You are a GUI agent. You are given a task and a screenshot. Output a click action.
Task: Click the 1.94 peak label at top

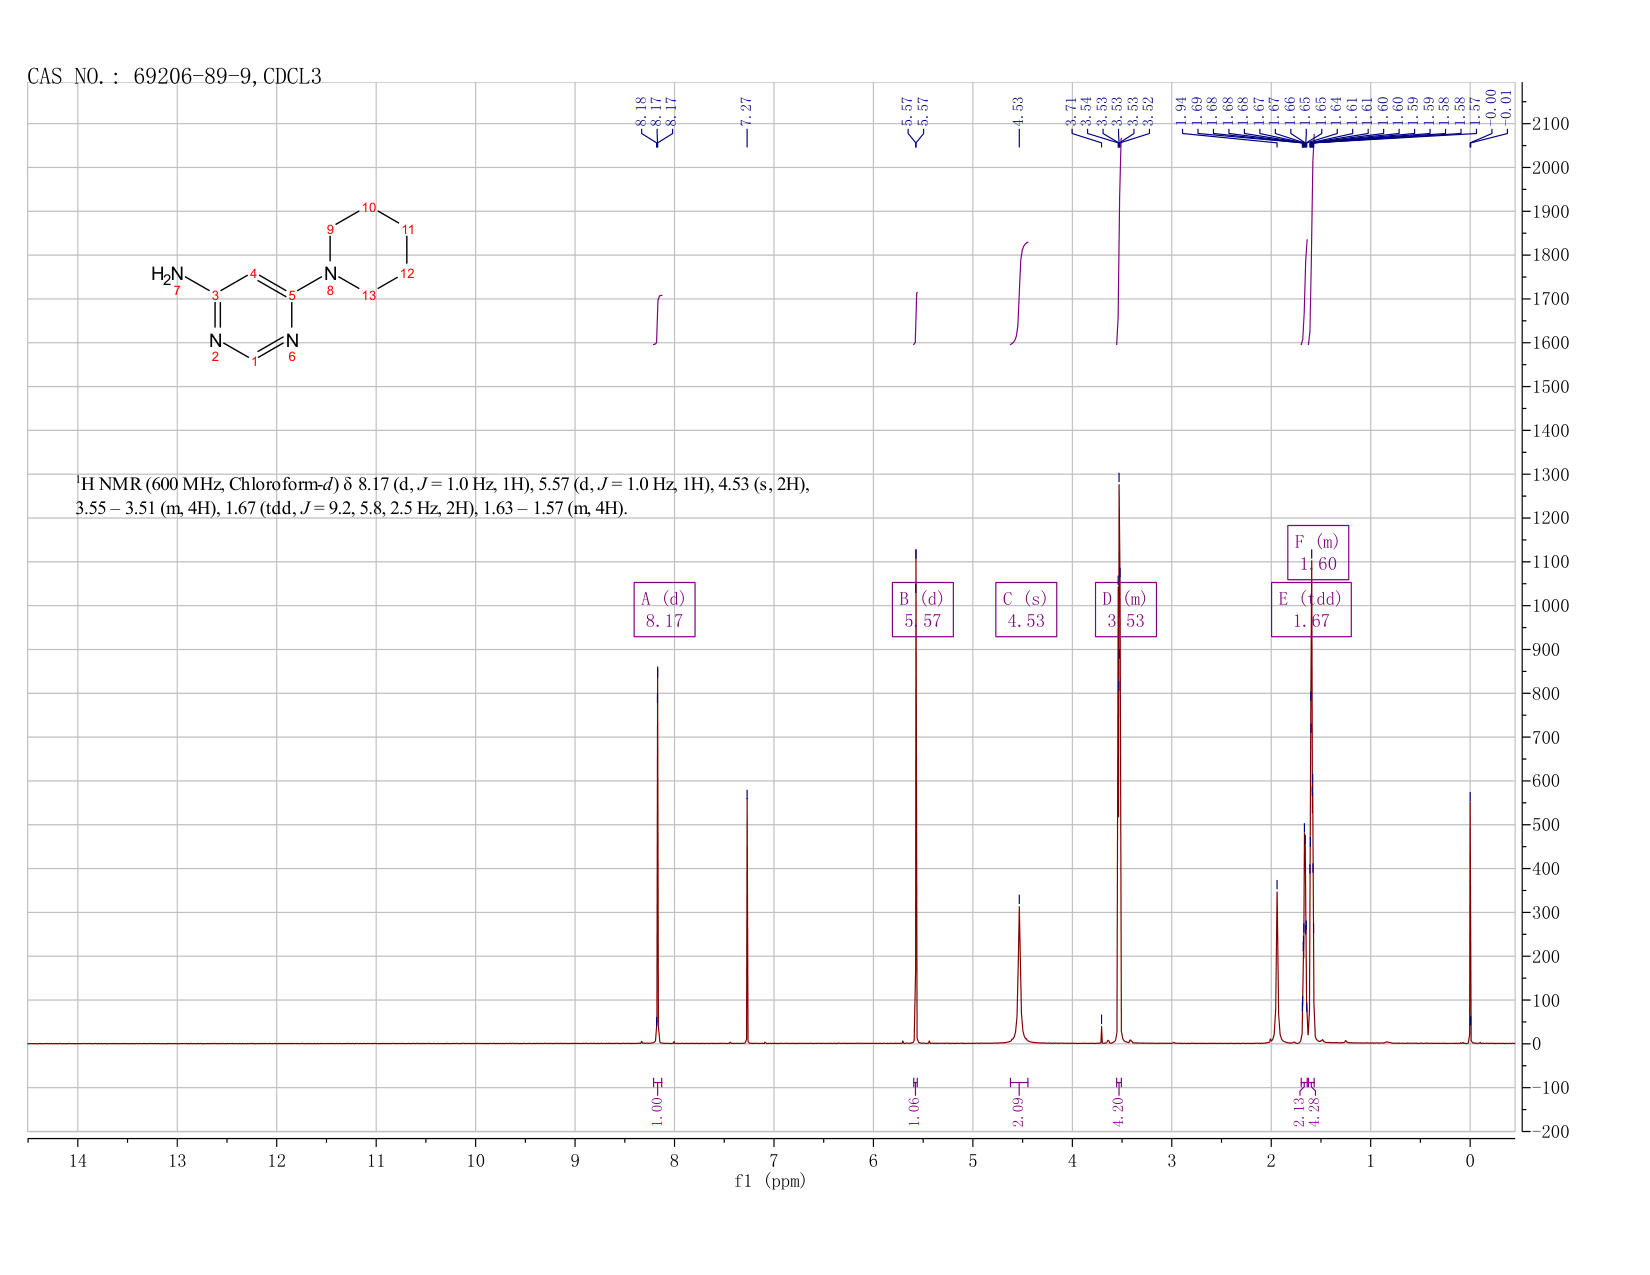tap(1181, 110)
